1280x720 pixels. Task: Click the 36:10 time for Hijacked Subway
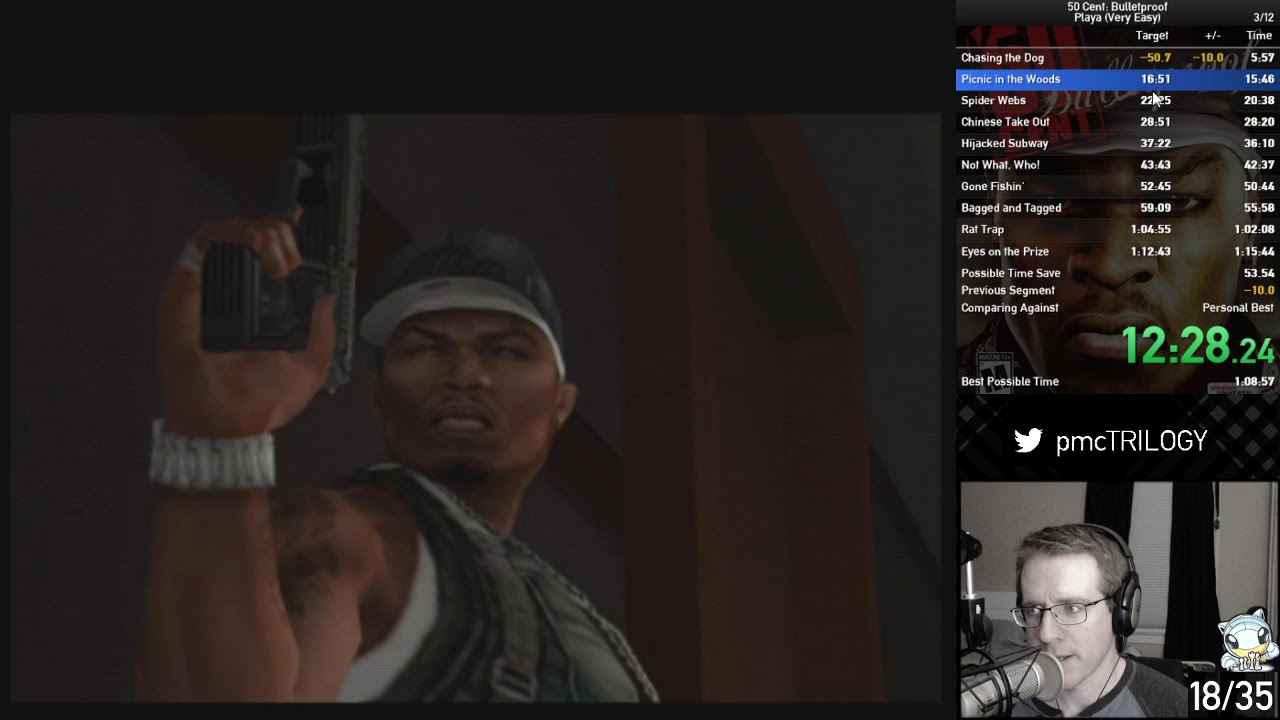coord(1259,143)
